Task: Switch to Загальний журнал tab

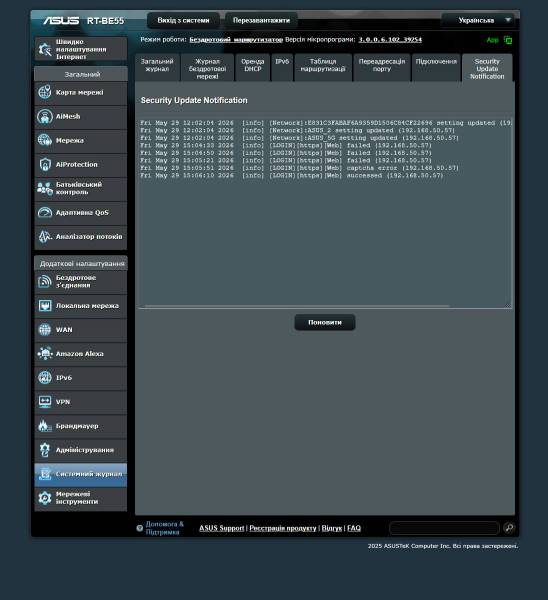Action: [157, 68]
